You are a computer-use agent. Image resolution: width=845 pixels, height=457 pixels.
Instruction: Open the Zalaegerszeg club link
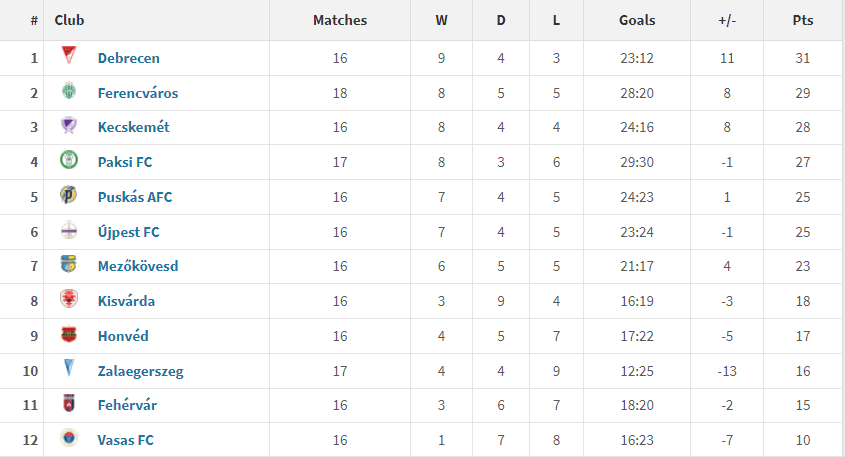[x=141, y=371]
